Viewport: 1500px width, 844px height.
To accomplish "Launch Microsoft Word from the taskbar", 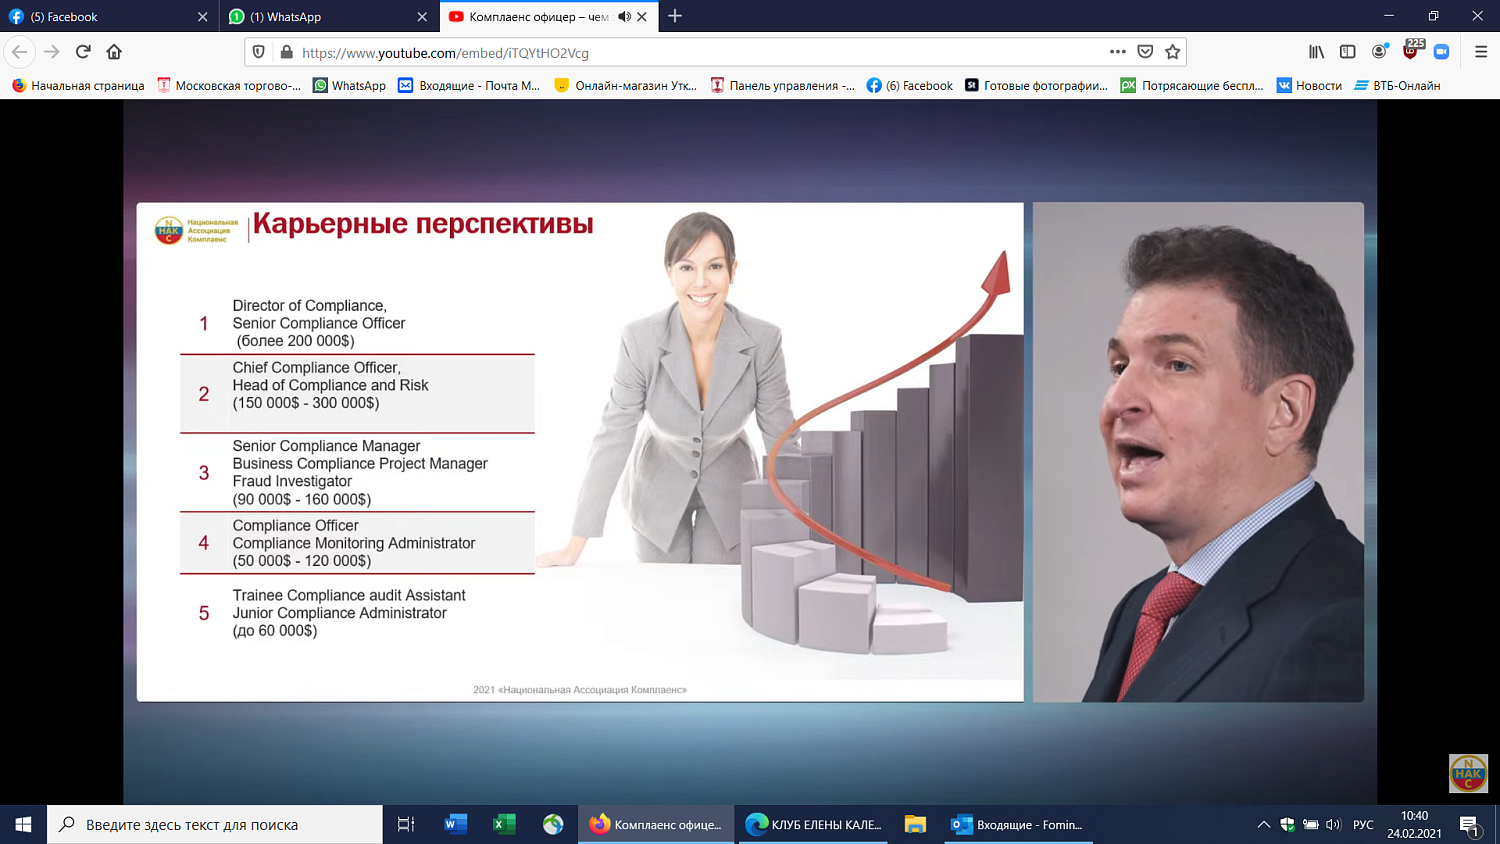I will tap(456, 824).
